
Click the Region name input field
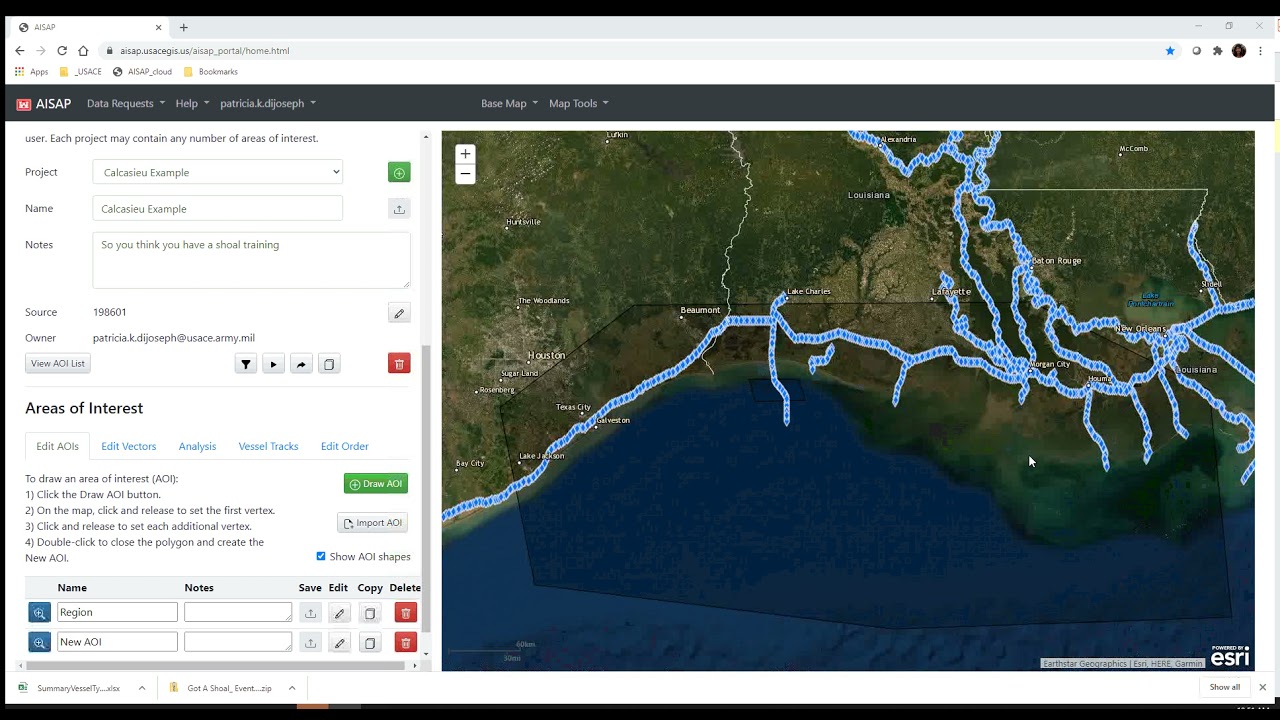pos(117,612)
